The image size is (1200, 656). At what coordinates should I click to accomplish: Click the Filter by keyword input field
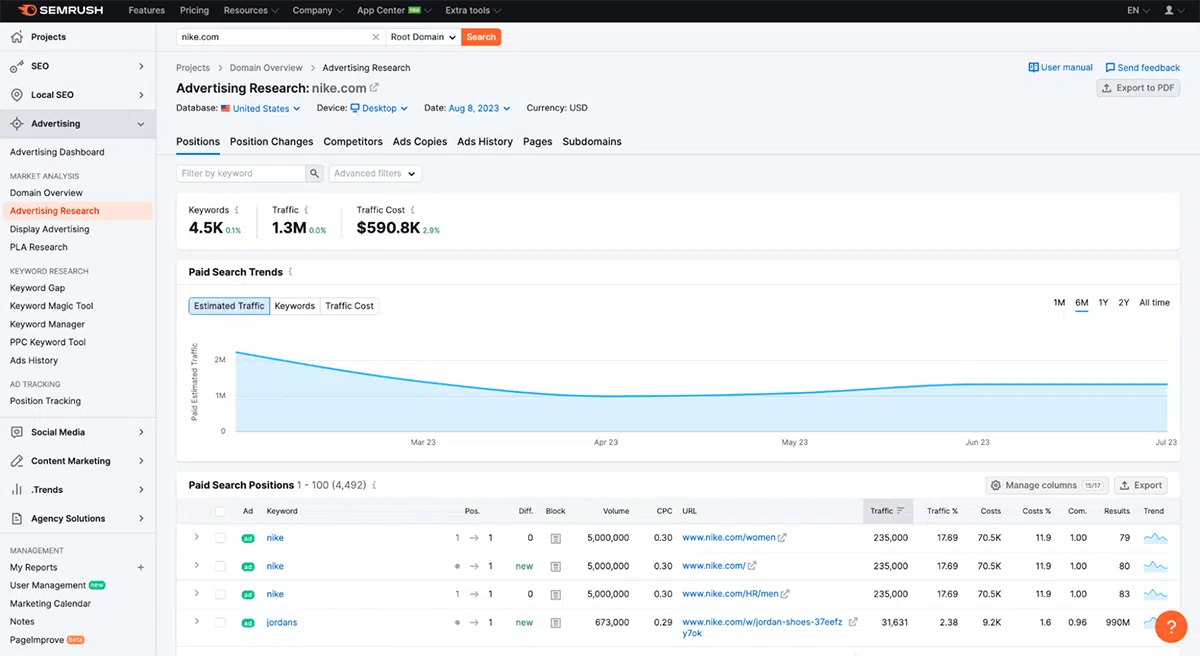point(241,173)
